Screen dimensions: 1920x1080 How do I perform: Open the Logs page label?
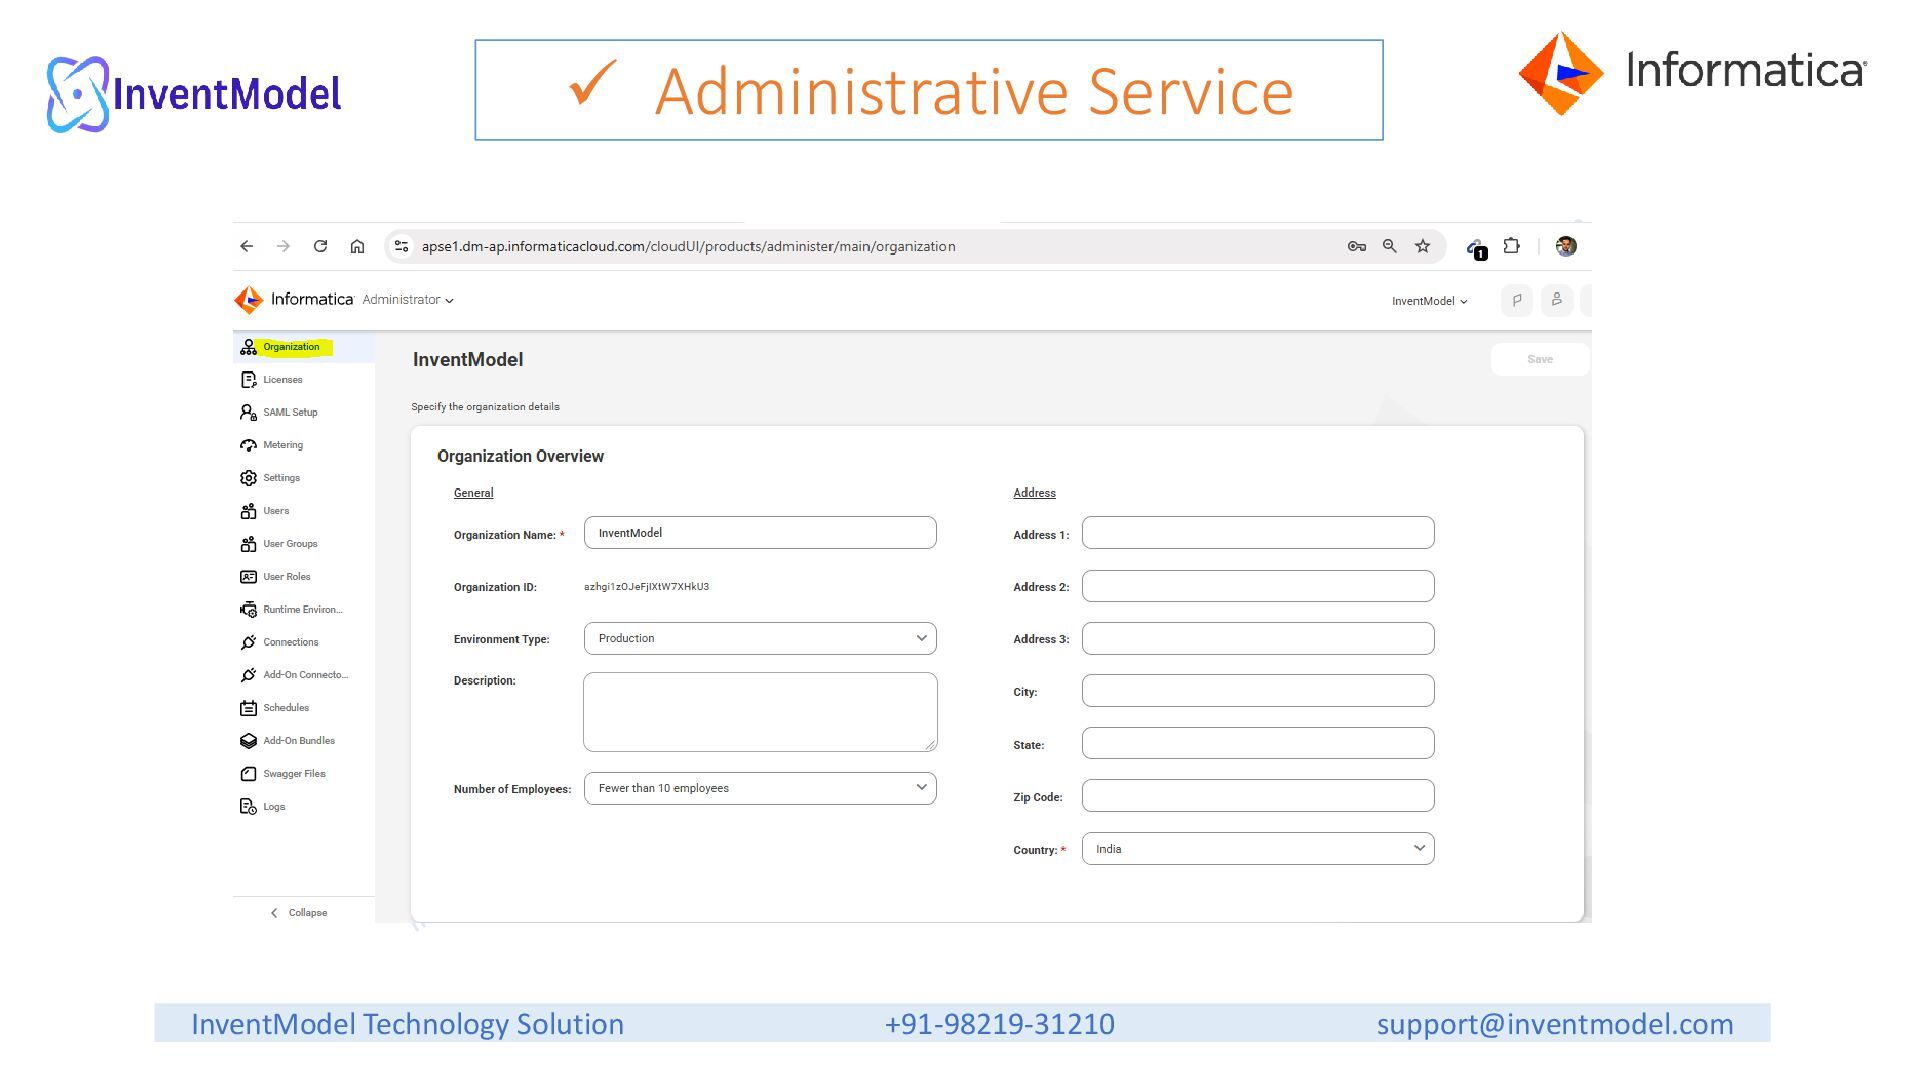274,807
